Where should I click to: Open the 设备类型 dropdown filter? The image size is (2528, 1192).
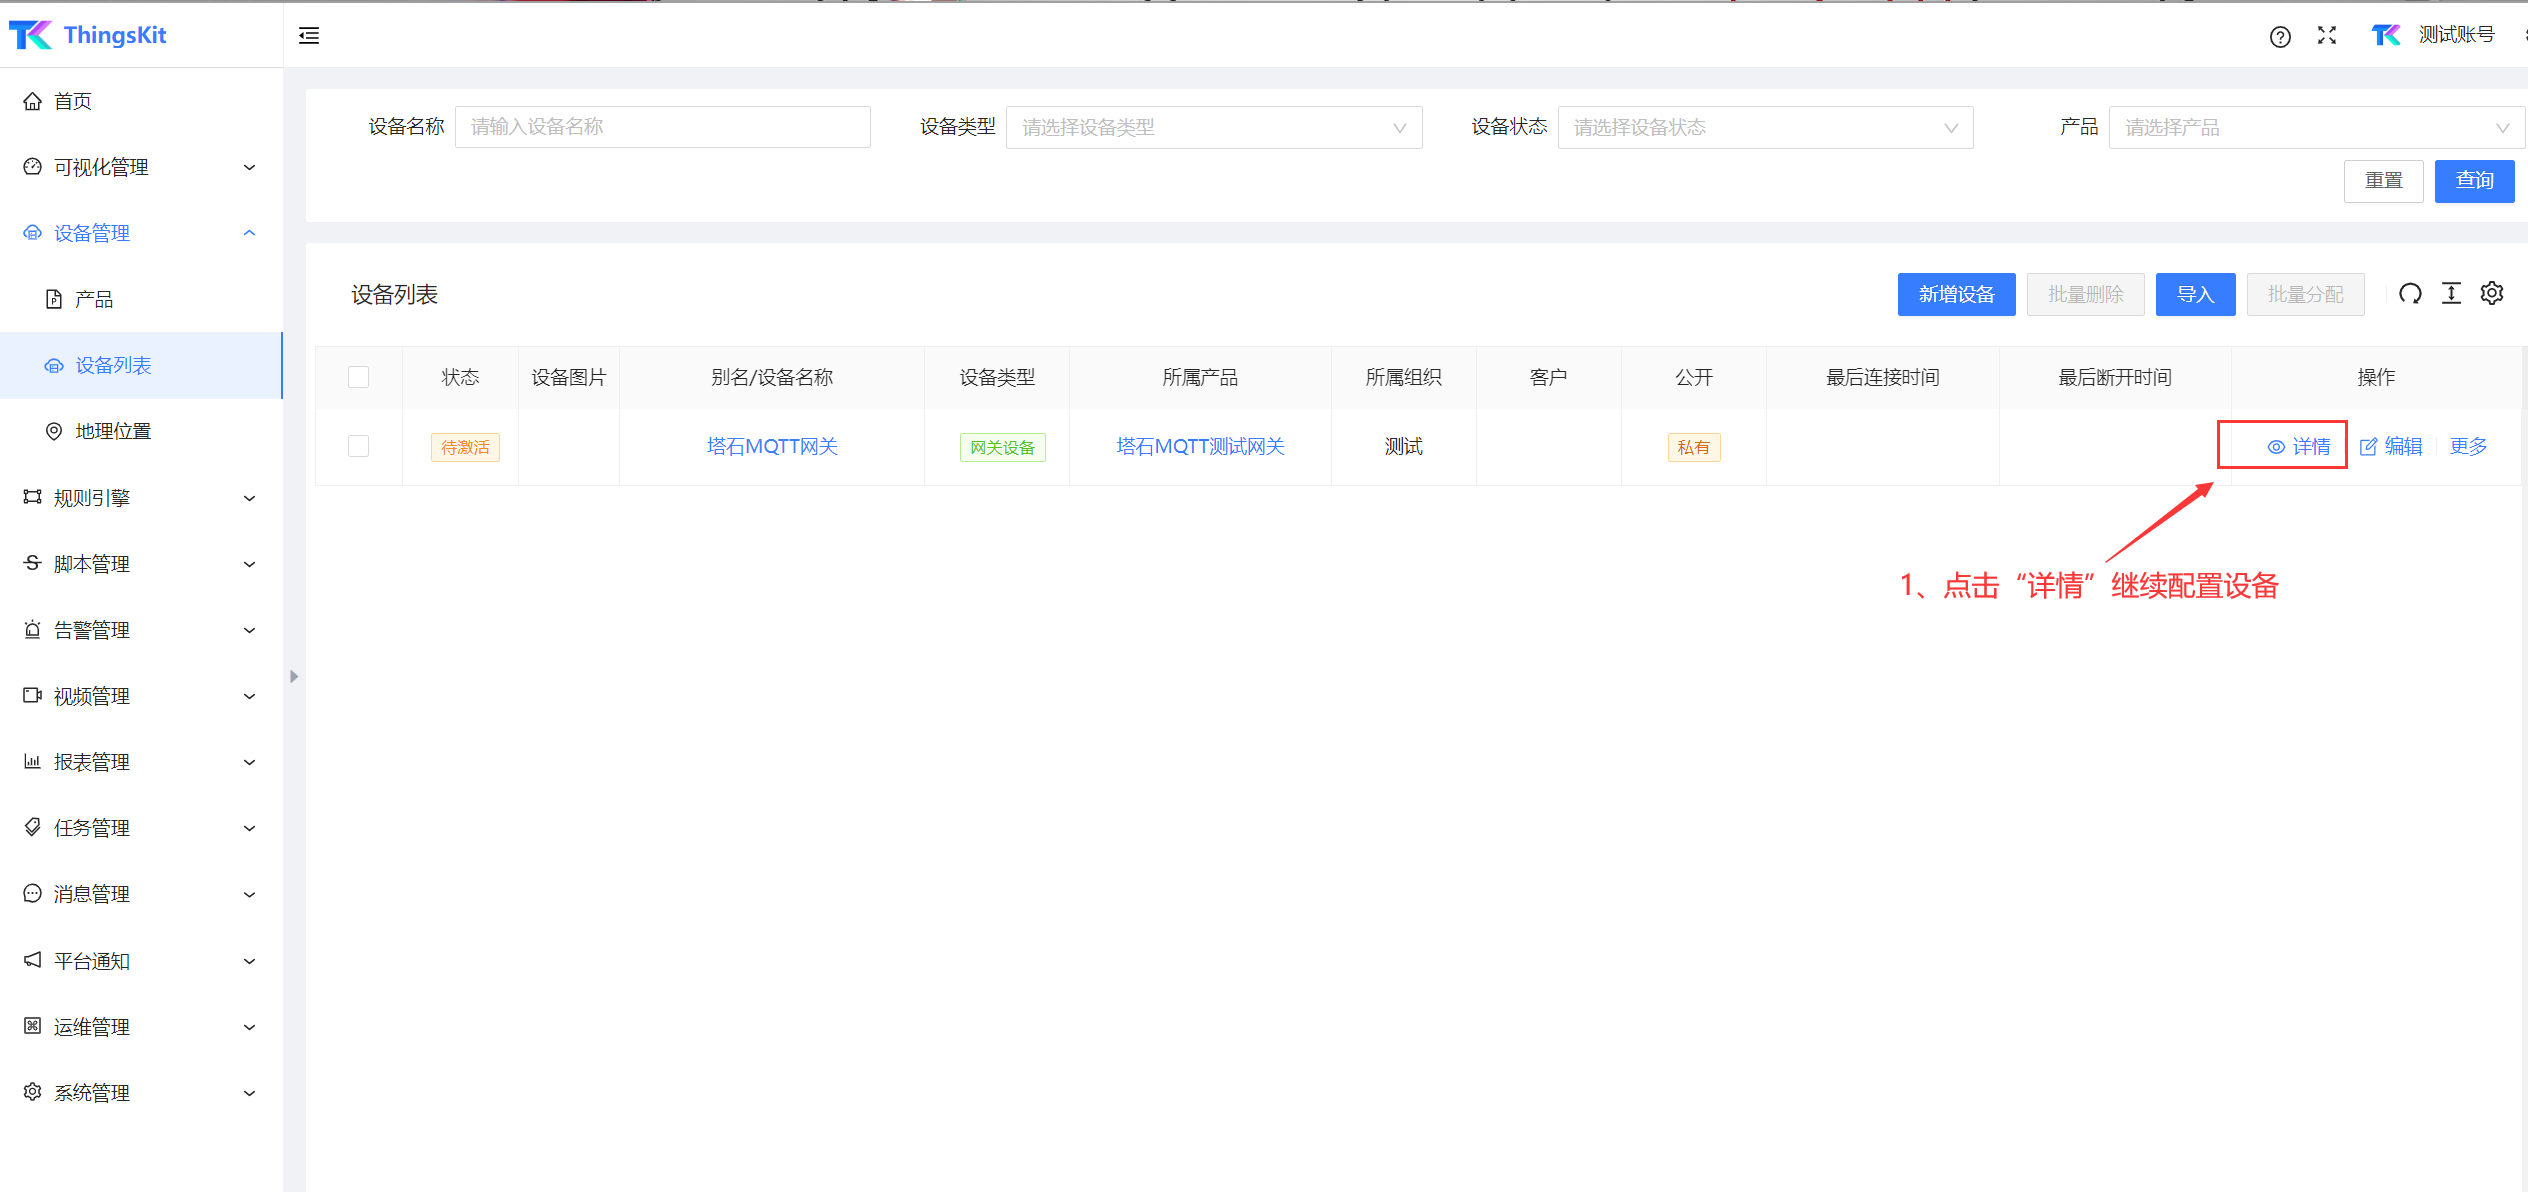click(x=1213, y=128)
